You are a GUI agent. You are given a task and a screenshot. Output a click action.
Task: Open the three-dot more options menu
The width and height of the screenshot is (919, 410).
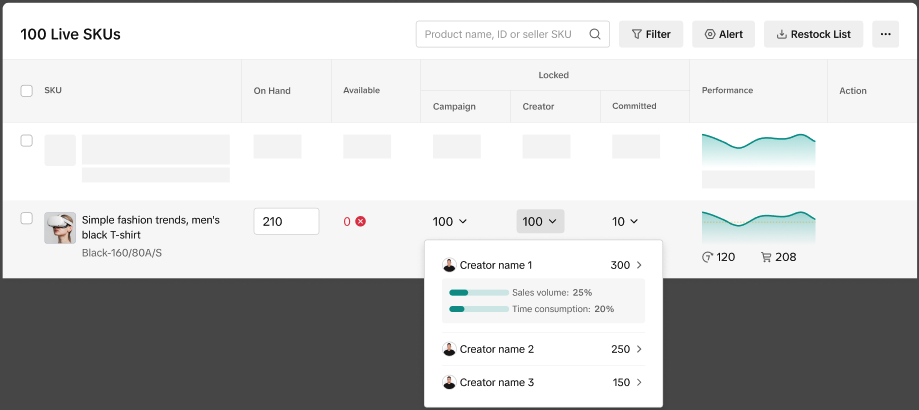pyautogui.click(x=885, y=34)
